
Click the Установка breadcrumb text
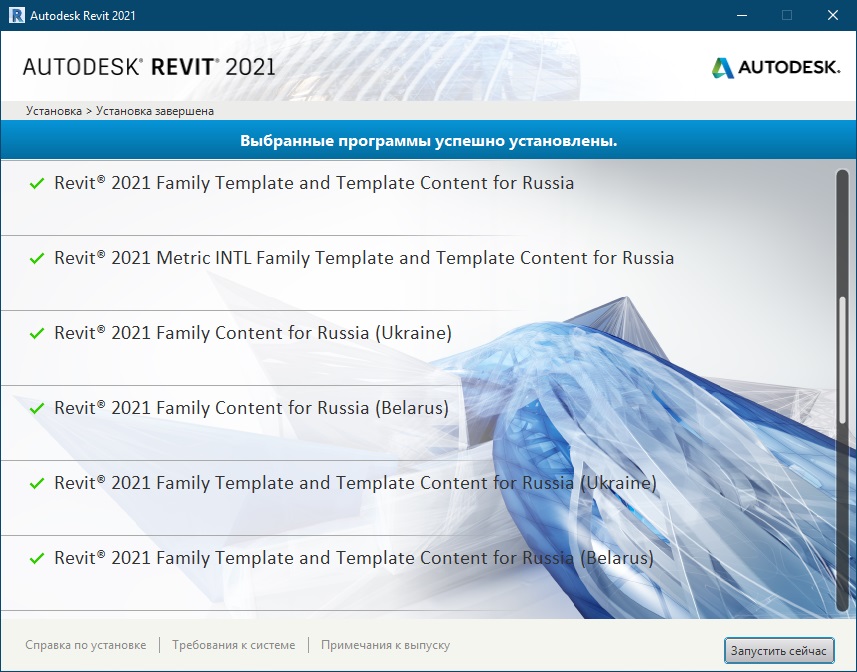[x=53, y=111]
